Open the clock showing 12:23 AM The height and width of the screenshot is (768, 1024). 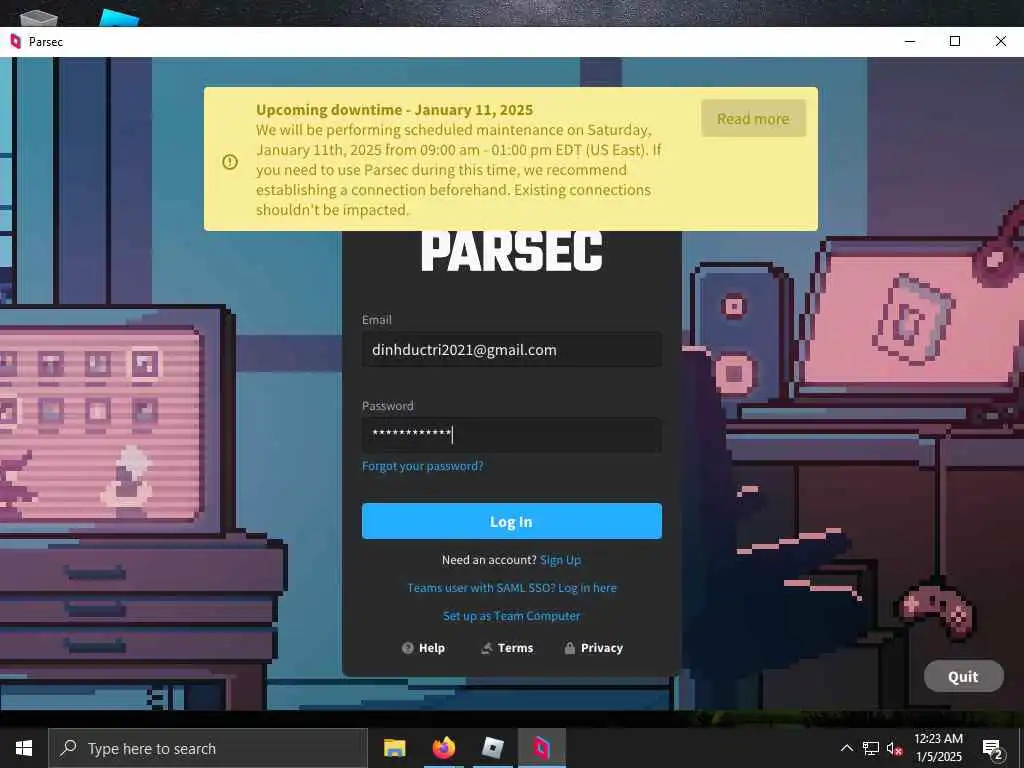[x=938, y=748]
